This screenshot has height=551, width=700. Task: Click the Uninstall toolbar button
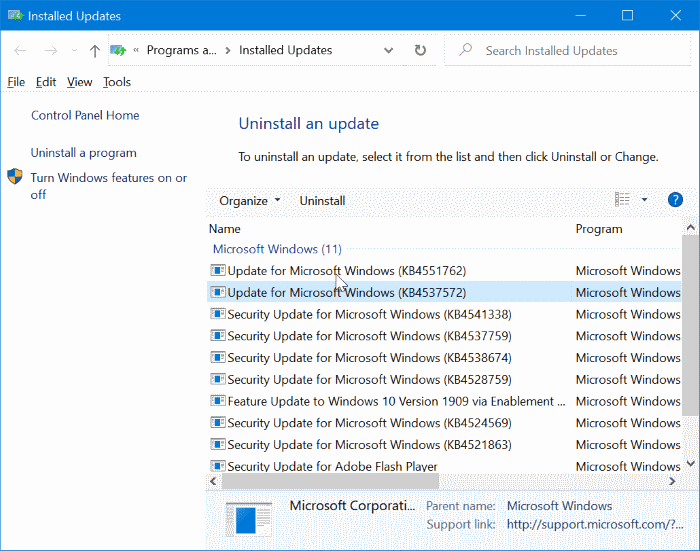[322, 200]
